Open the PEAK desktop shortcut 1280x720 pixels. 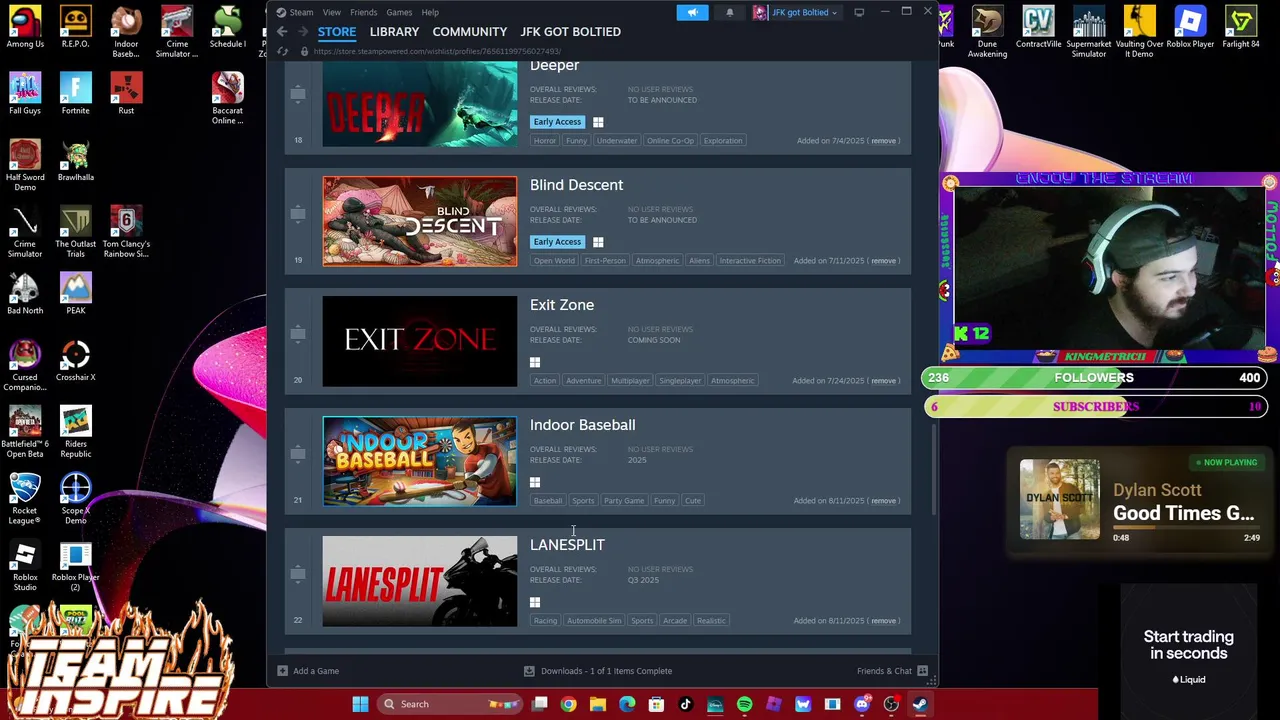point(75,294)
